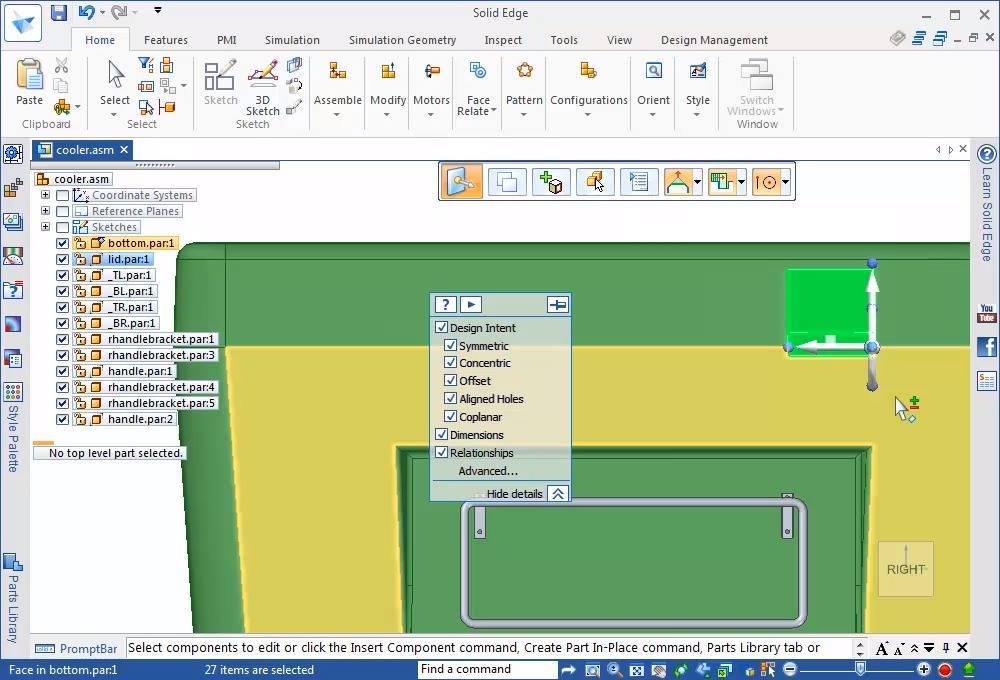The width and height of the screenshot is (1000, 680).
Task: Click the Learn Solid Edge help icon
Action: (987, 154)
